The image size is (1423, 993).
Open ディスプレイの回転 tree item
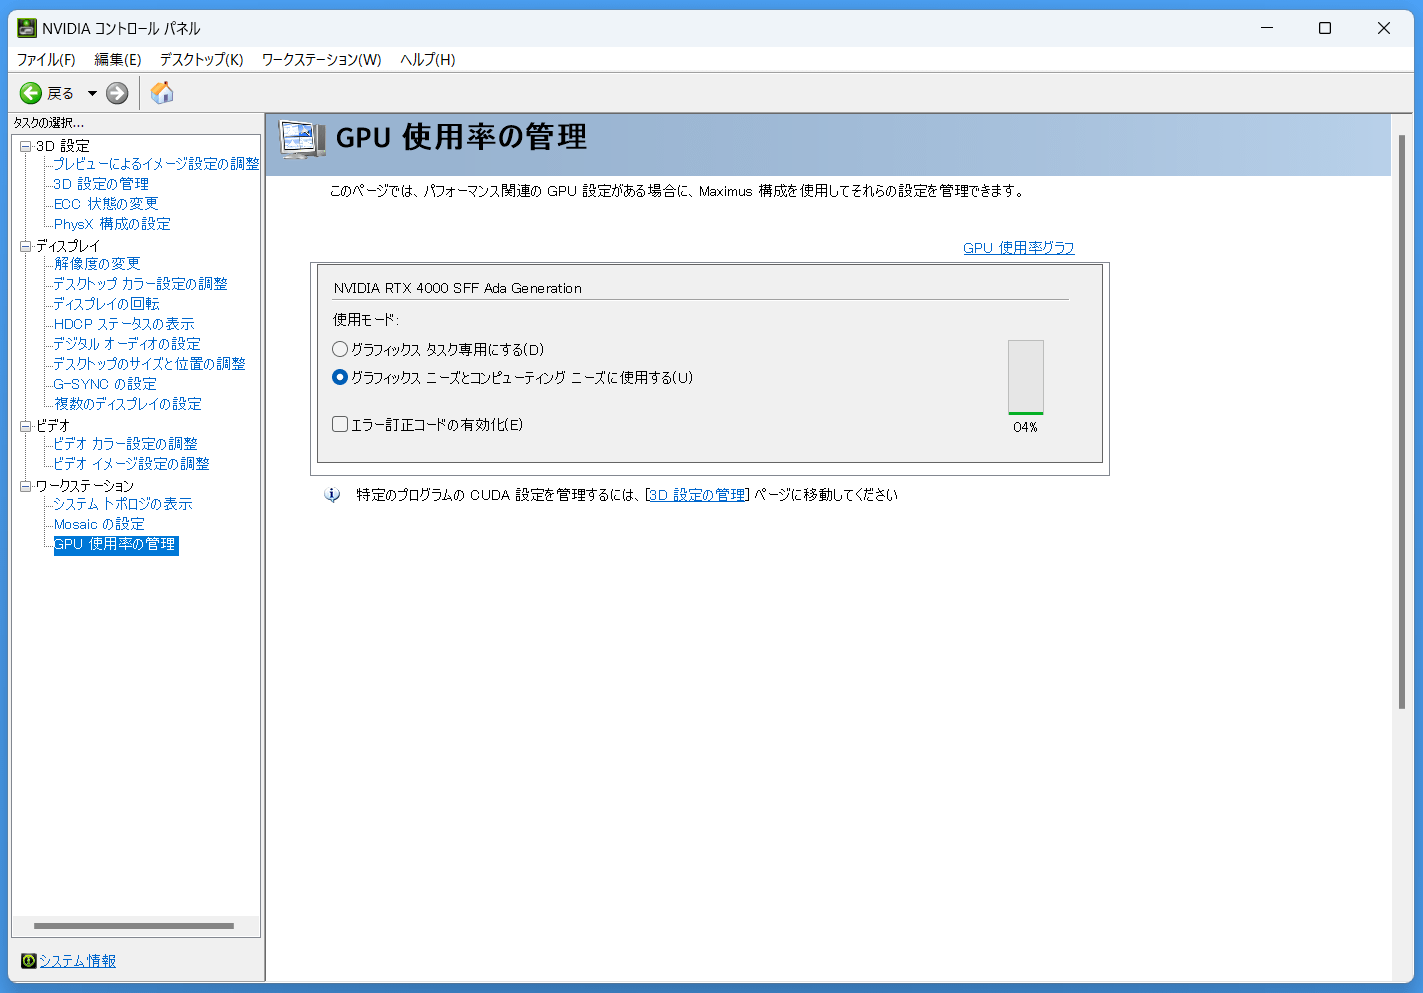tap(106, 304)
